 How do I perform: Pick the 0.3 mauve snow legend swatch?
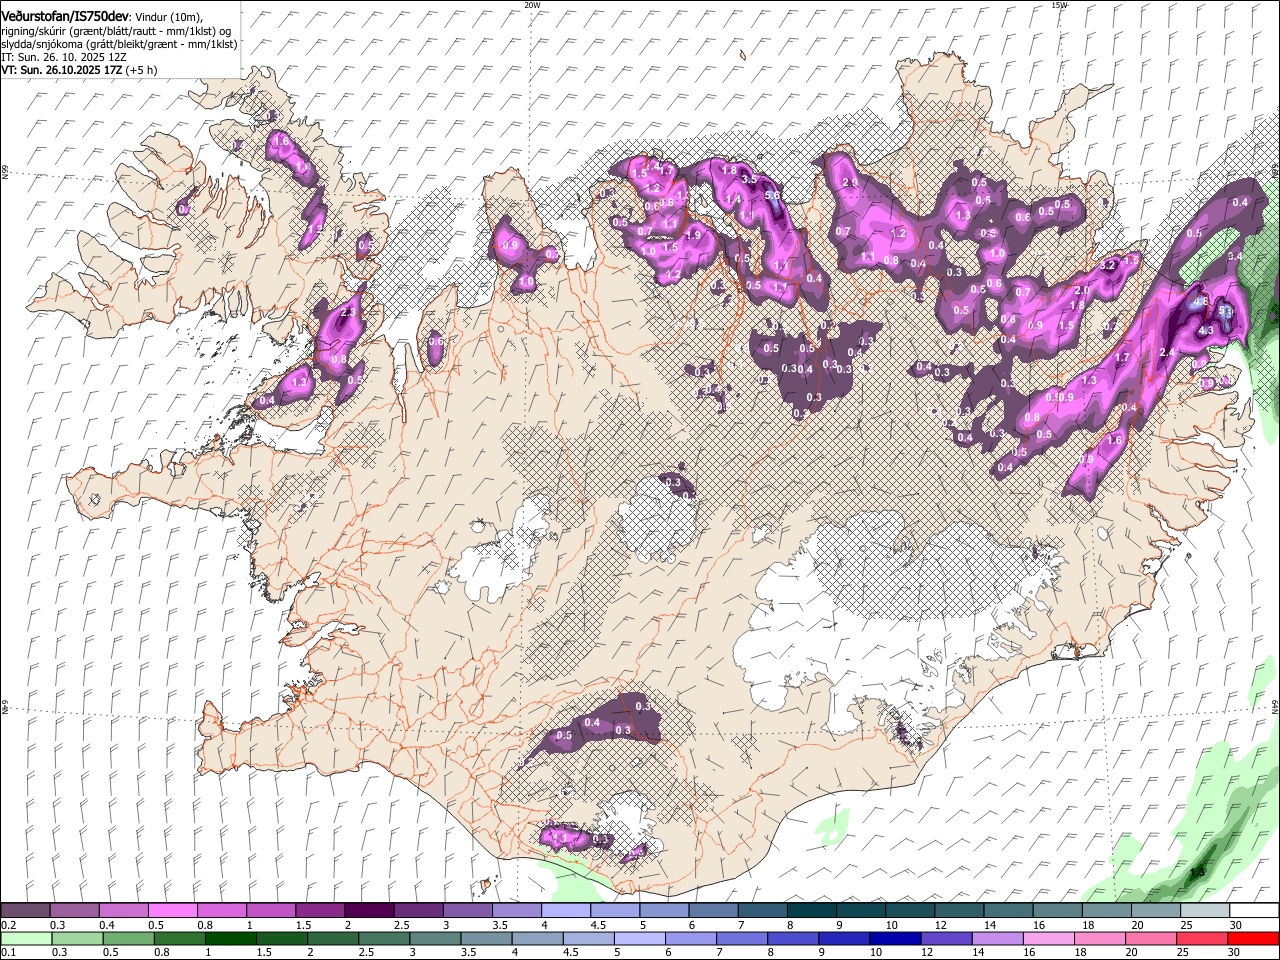(x=74, y=911)
